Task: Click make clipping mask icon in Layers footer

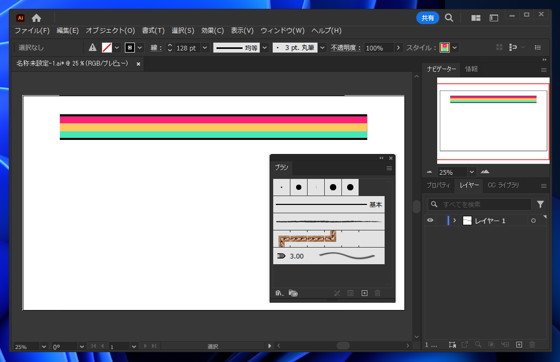Action: pos(491,345)
